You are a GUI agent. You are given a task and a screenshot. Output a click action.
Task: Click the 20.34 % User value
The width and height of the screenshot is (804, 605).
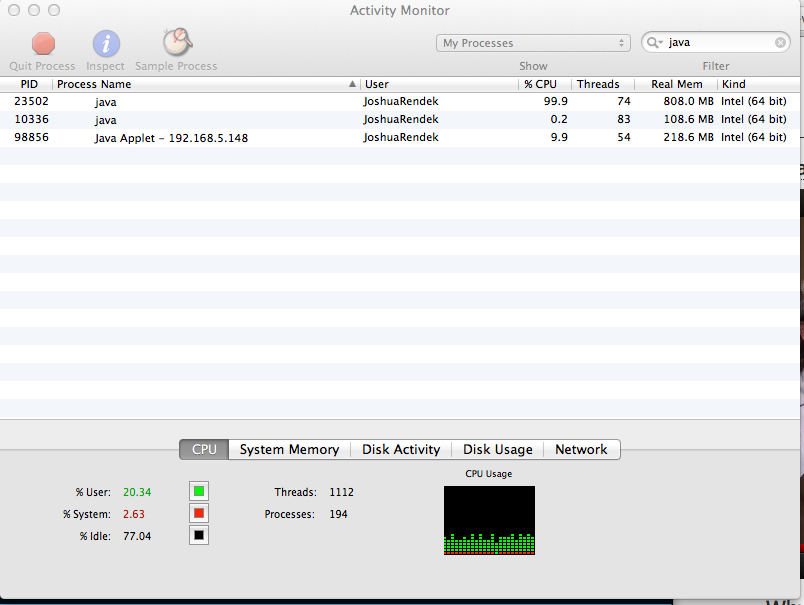(137, 492)
